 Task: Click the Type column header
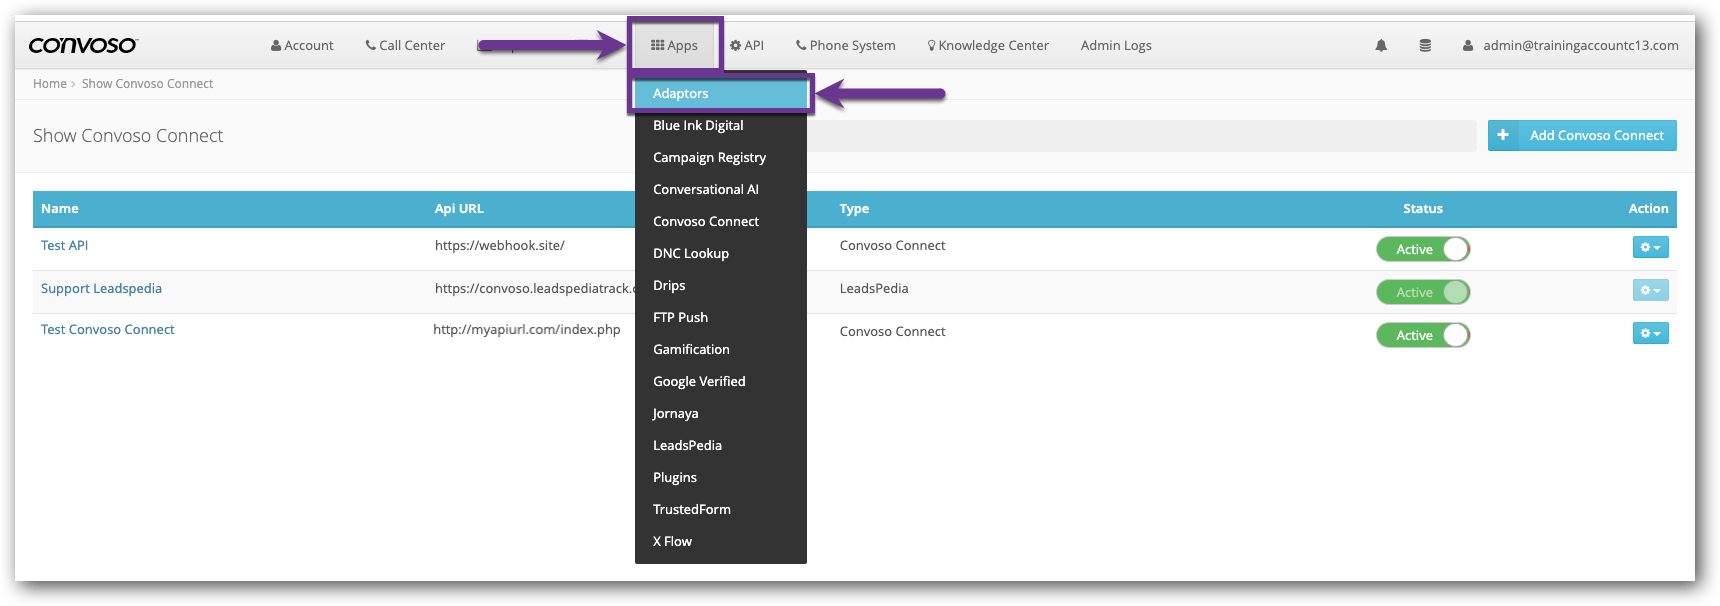click(854, 209)
